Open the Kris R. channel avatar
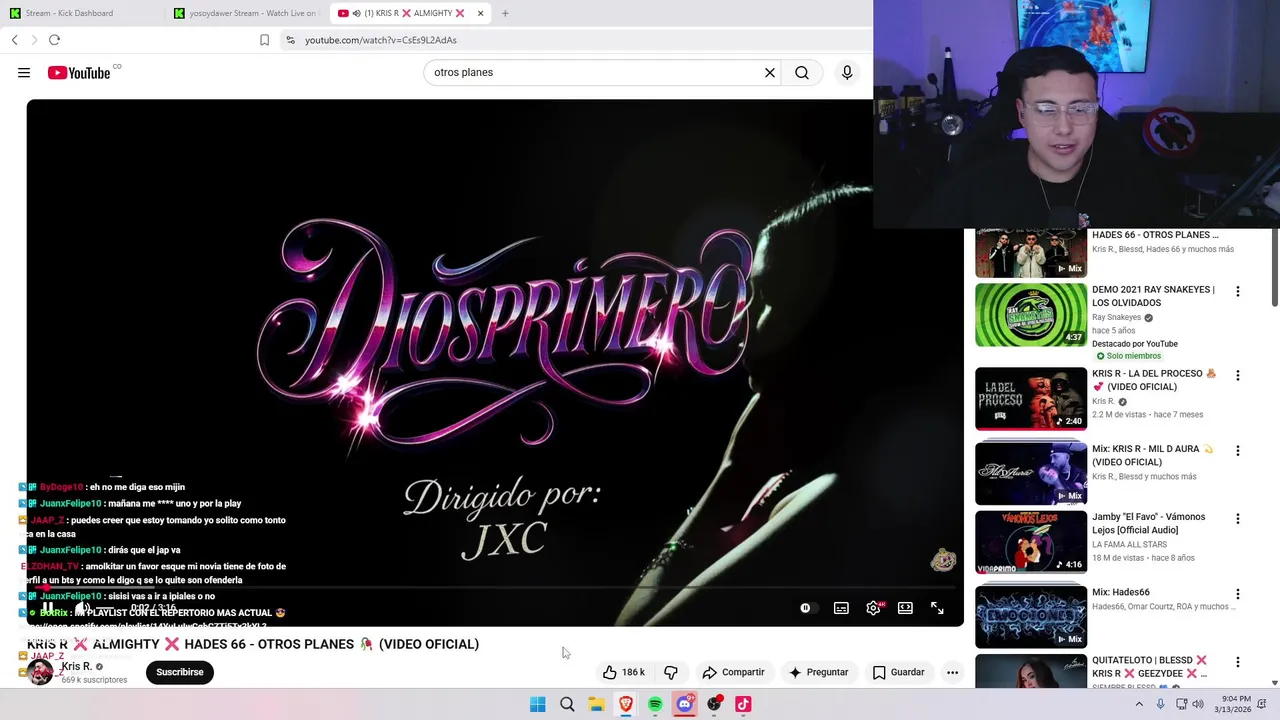Image resolution: width=1280 pixels, height=720 pixels. click(x=40, y=672)
